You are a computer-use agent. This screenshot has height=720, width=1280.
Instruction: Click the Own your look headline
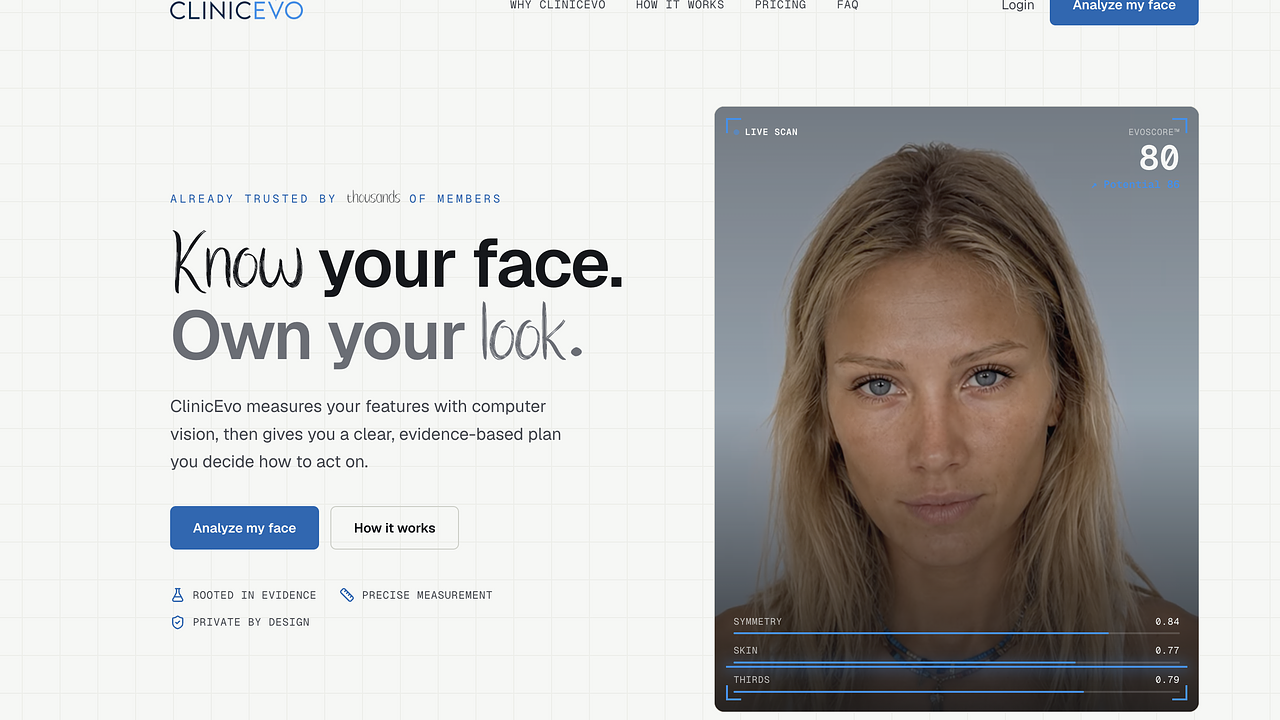[x=377, y=334]
